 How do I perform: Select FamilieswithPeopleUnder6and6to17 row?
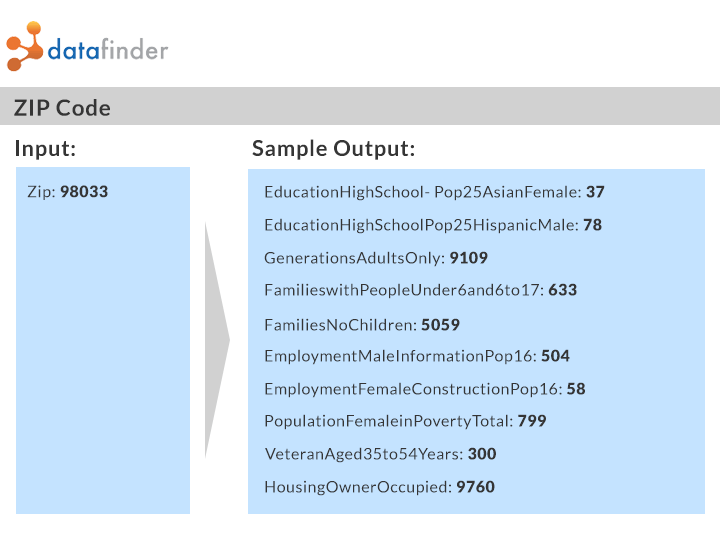tap(420, 290)
